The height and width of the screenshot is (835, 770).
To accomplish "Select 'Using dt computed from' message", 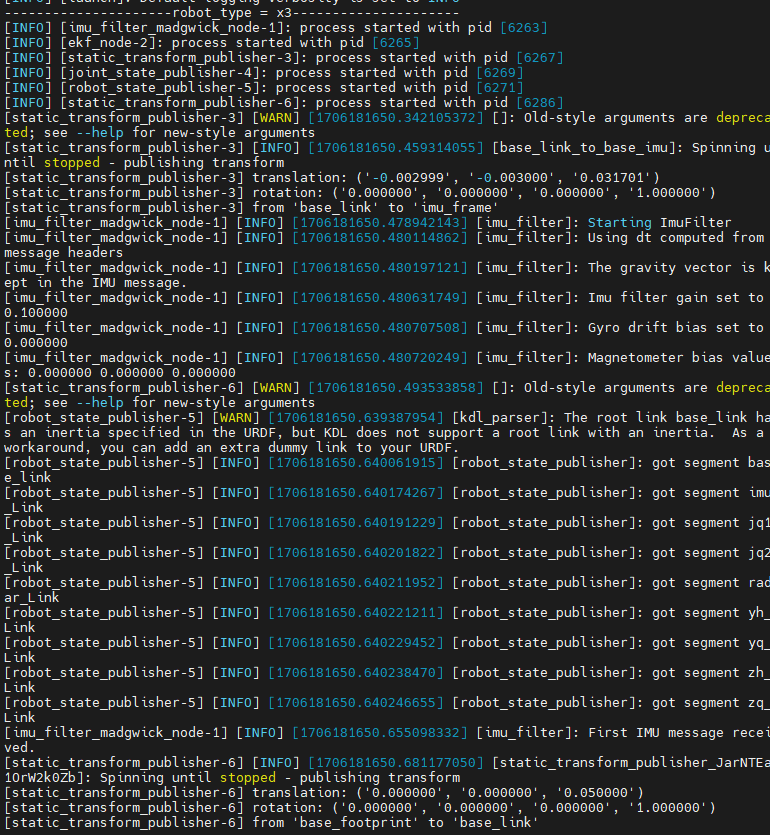I will pyautogui.click(x=676, y=238).
